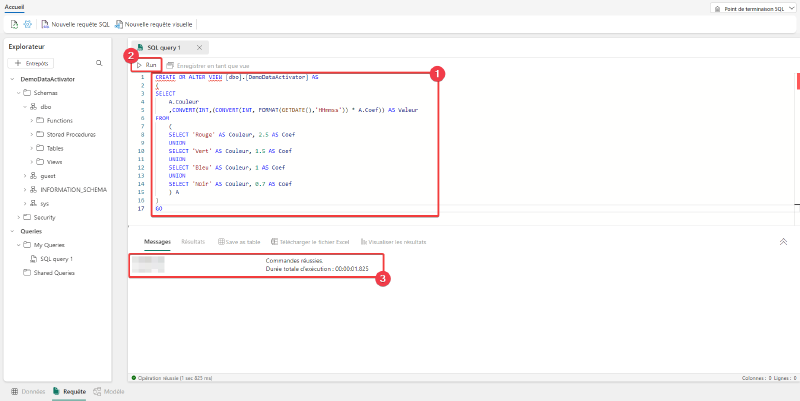Image resolution: width=800 pixels, height=401 pixels.
Task: Expand the Security folder chevron
Action: coord(18,217)
